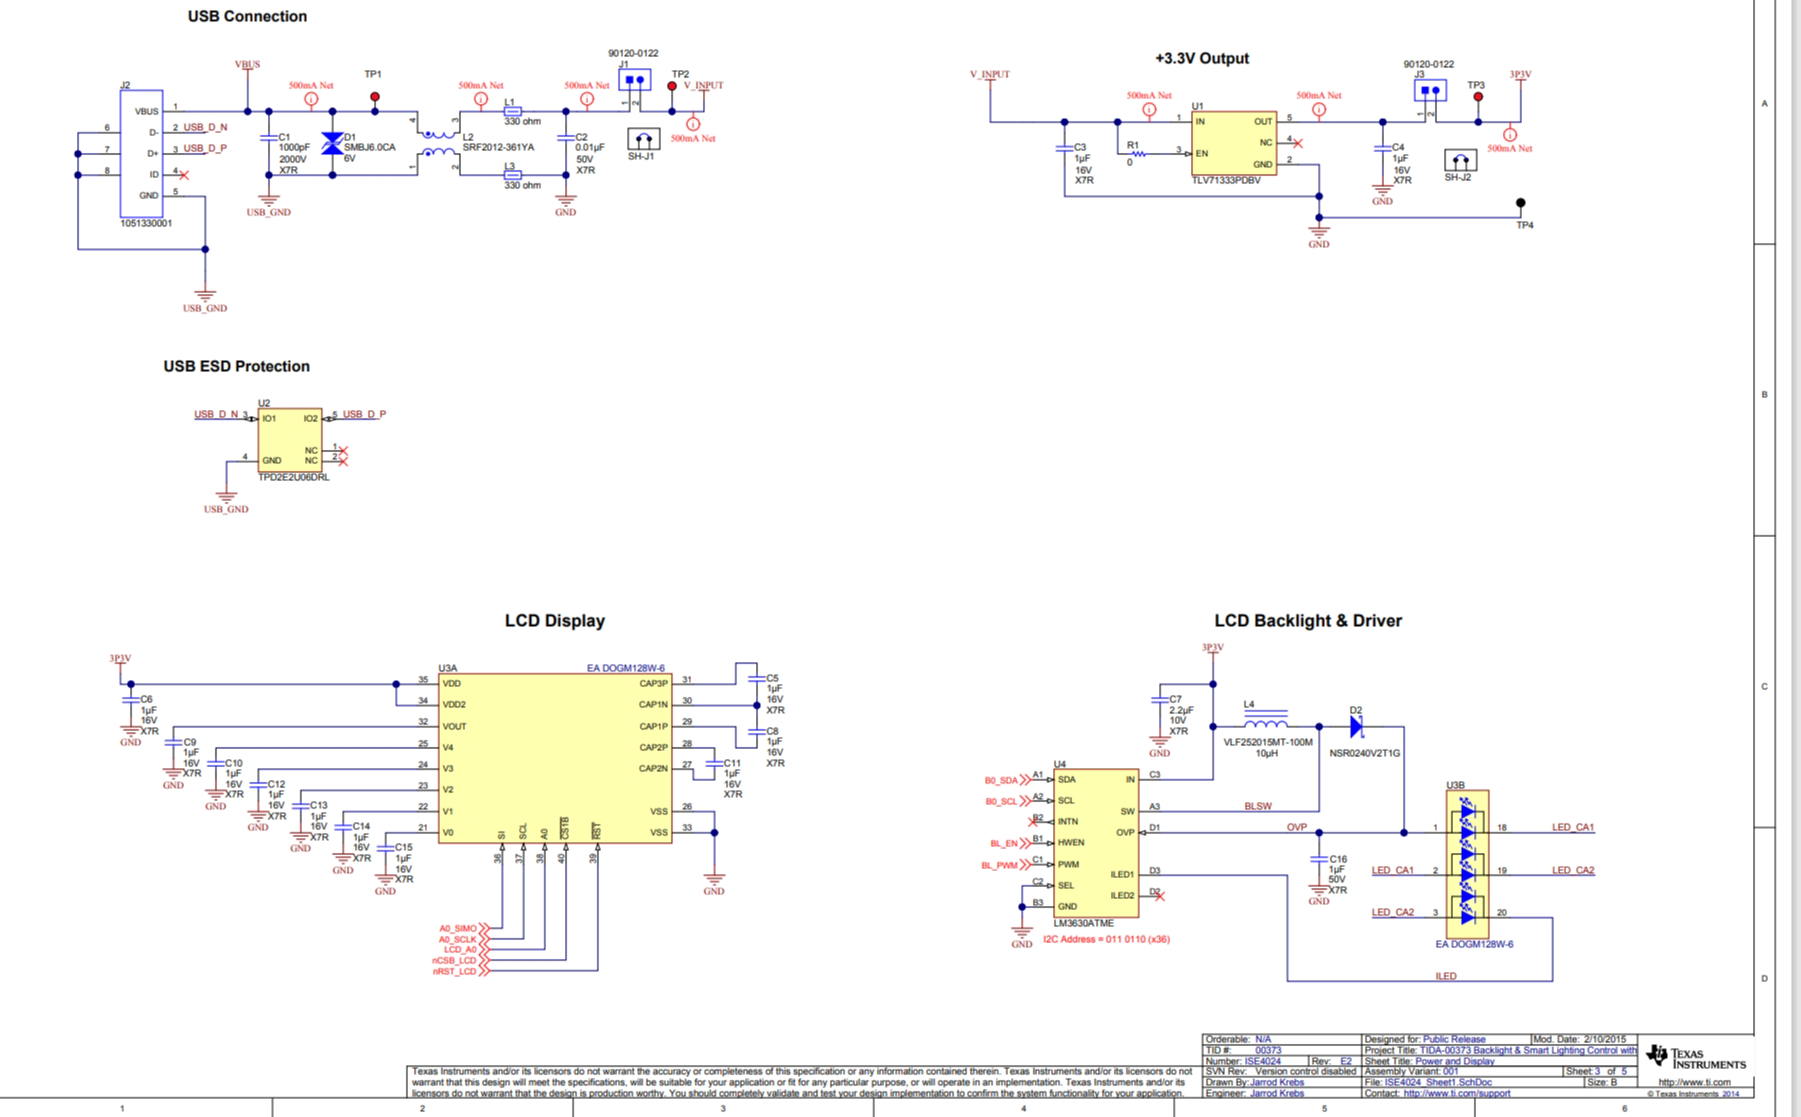Select the U3B LED backlight component

[x=1467, y=864]
